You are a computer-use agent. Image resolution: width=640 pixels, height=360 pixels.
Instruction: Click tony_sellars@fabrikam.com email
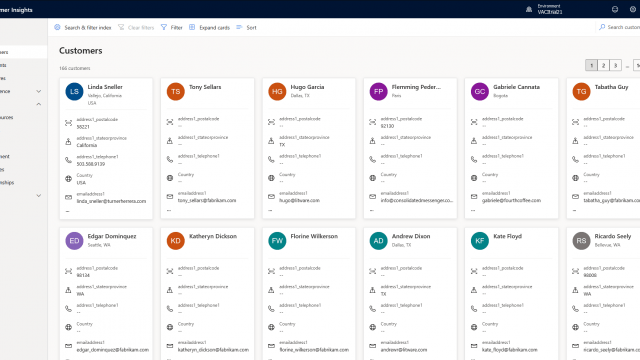(x=207, y=200)
